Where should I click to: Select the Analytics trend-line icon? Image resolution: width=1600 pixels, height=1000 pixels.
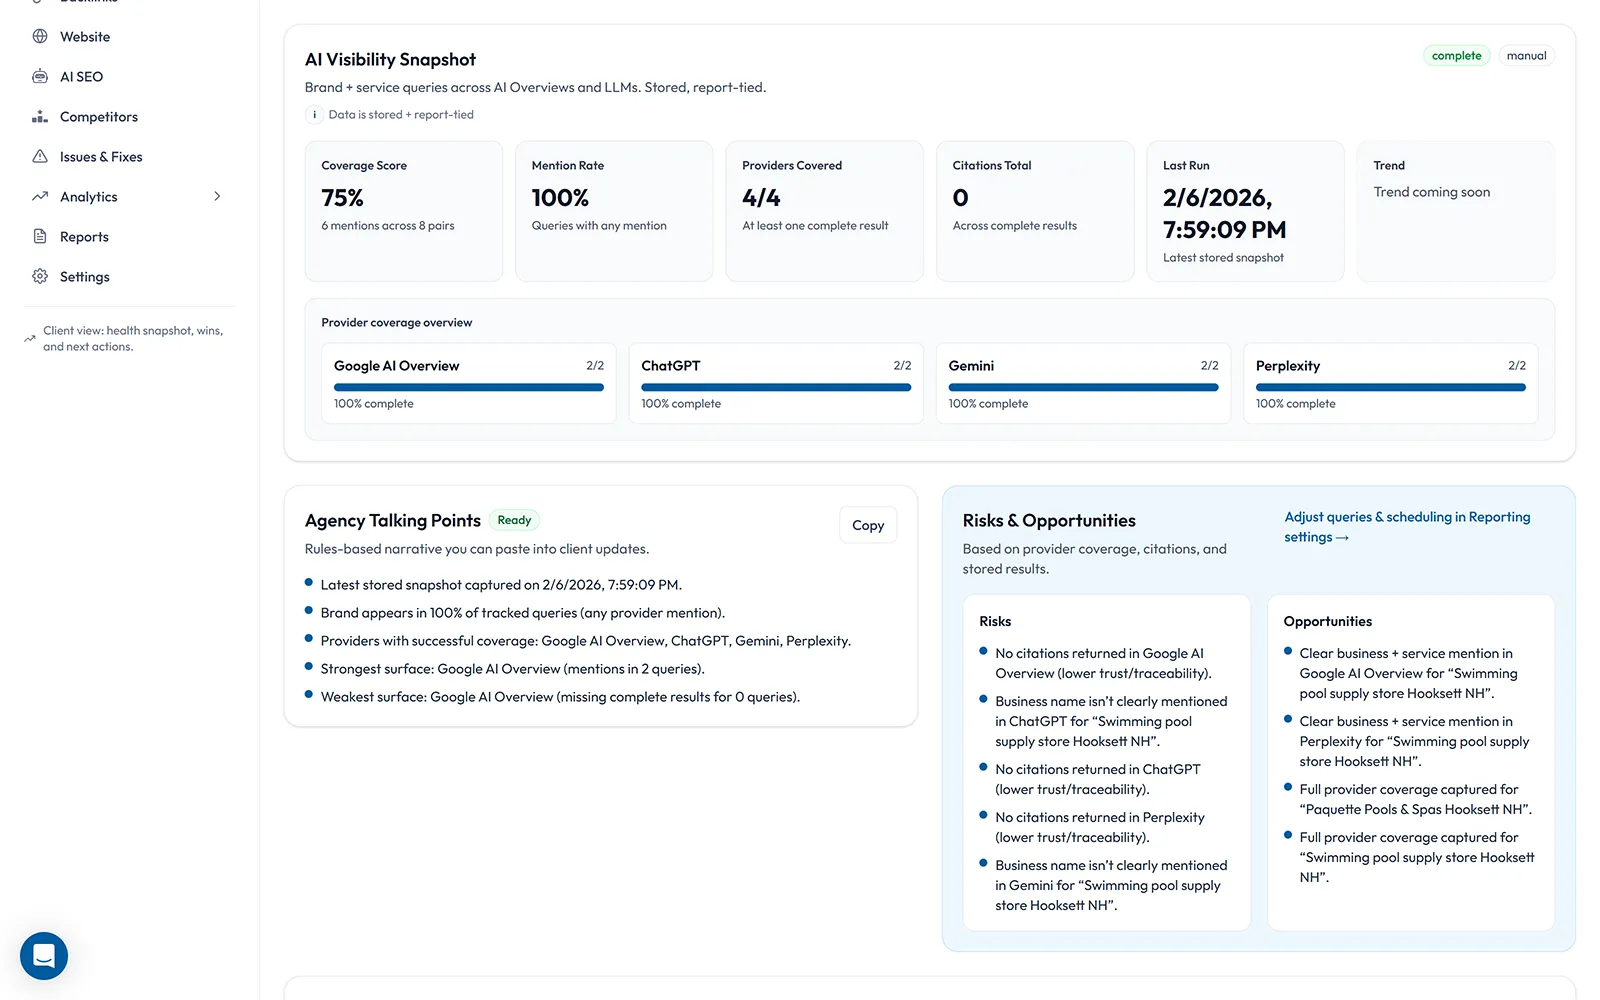click(x=40, y=196)
